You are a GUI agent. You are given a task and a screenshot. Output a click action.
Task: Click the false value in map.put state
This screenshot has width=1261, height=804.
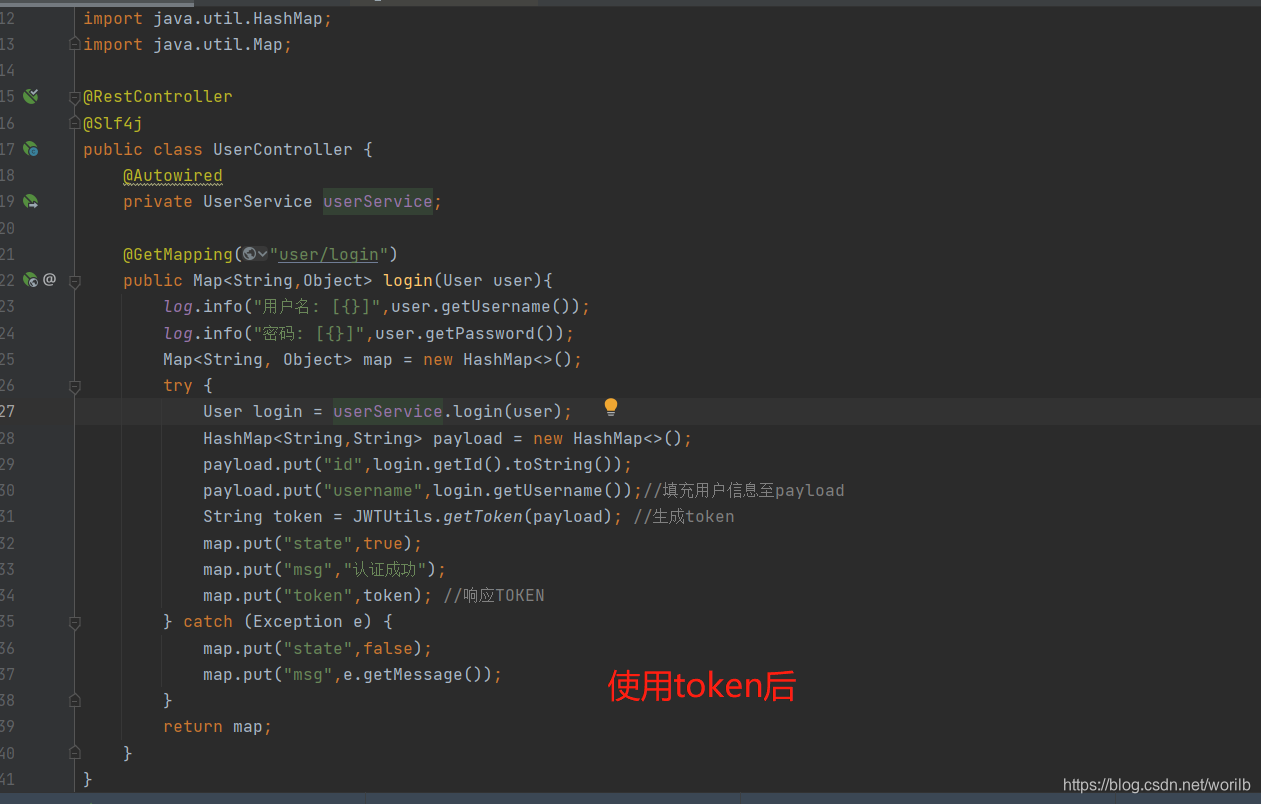pos(388,648)
